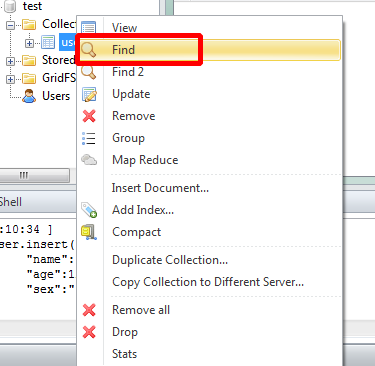Click the GridFS folder icon
375x366 pixels.
coord(29,78)
